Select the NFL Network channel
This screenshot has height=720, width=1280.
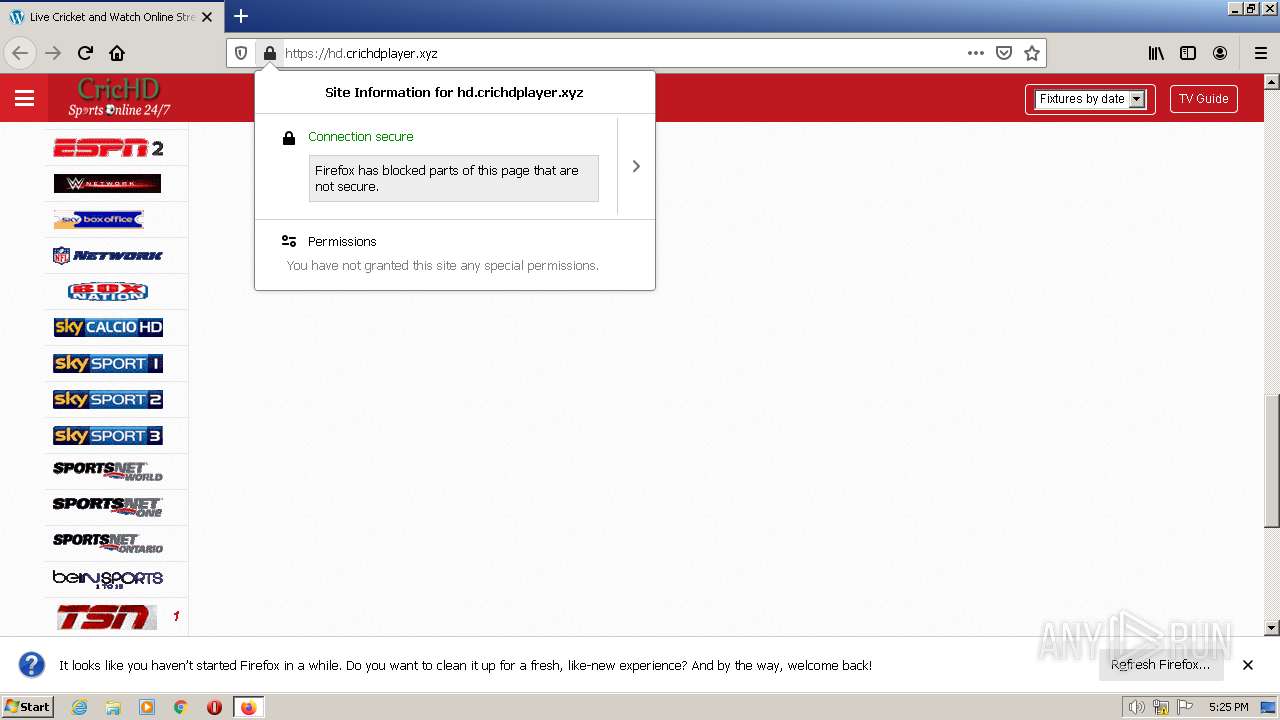pyautogui.click(x=107, y=256)
